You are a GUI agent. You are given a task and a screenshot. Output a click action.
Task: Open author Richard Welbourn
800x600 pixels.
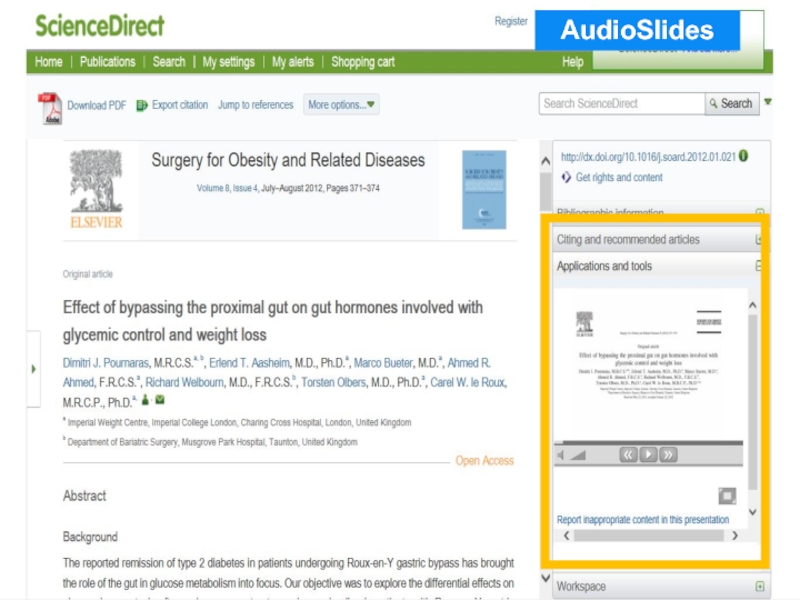(184, 382)
